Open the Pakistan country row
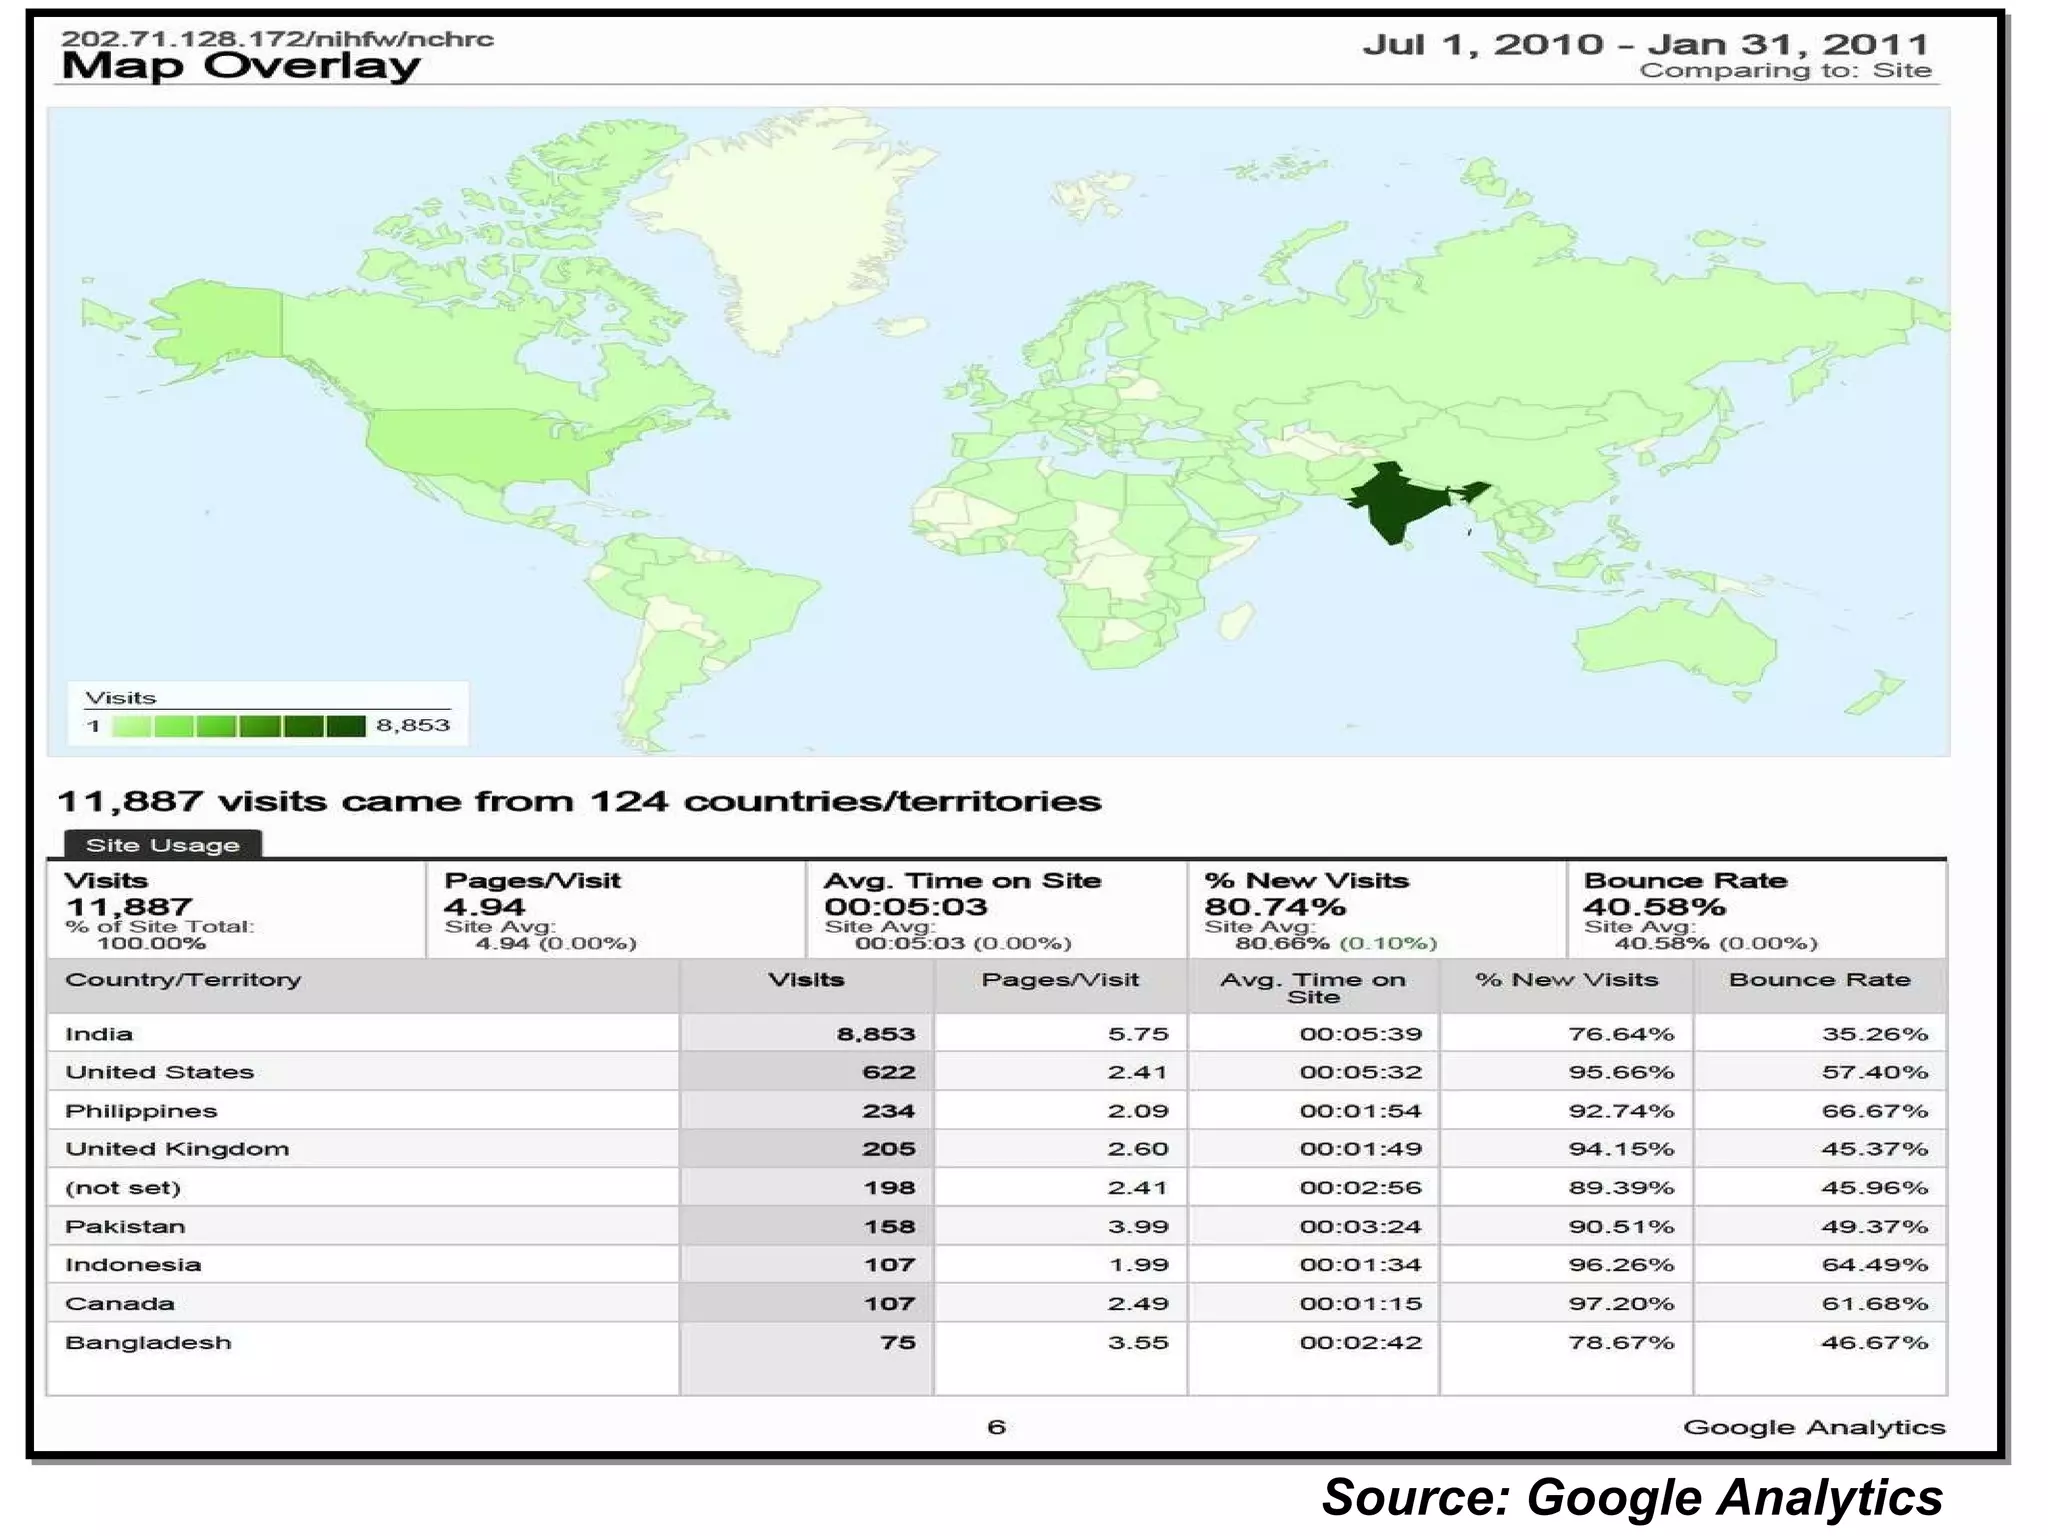2048x1536 pixels. pos(997,1226)
